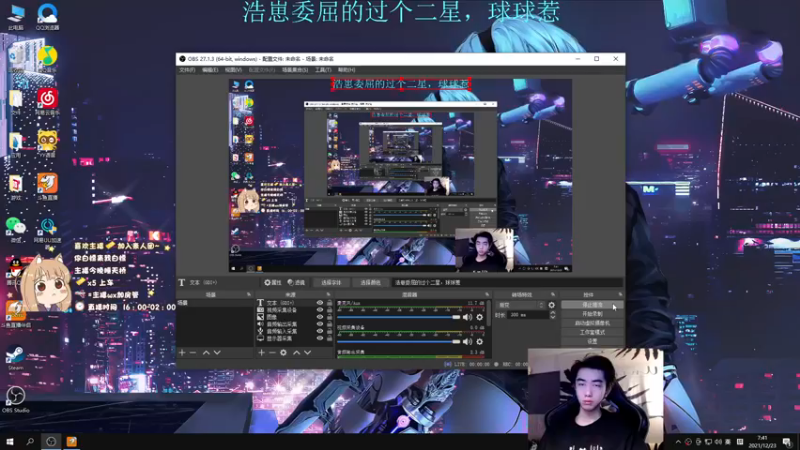
Task: Click the 选择颜色 color button
Action: tap(370, 282)
